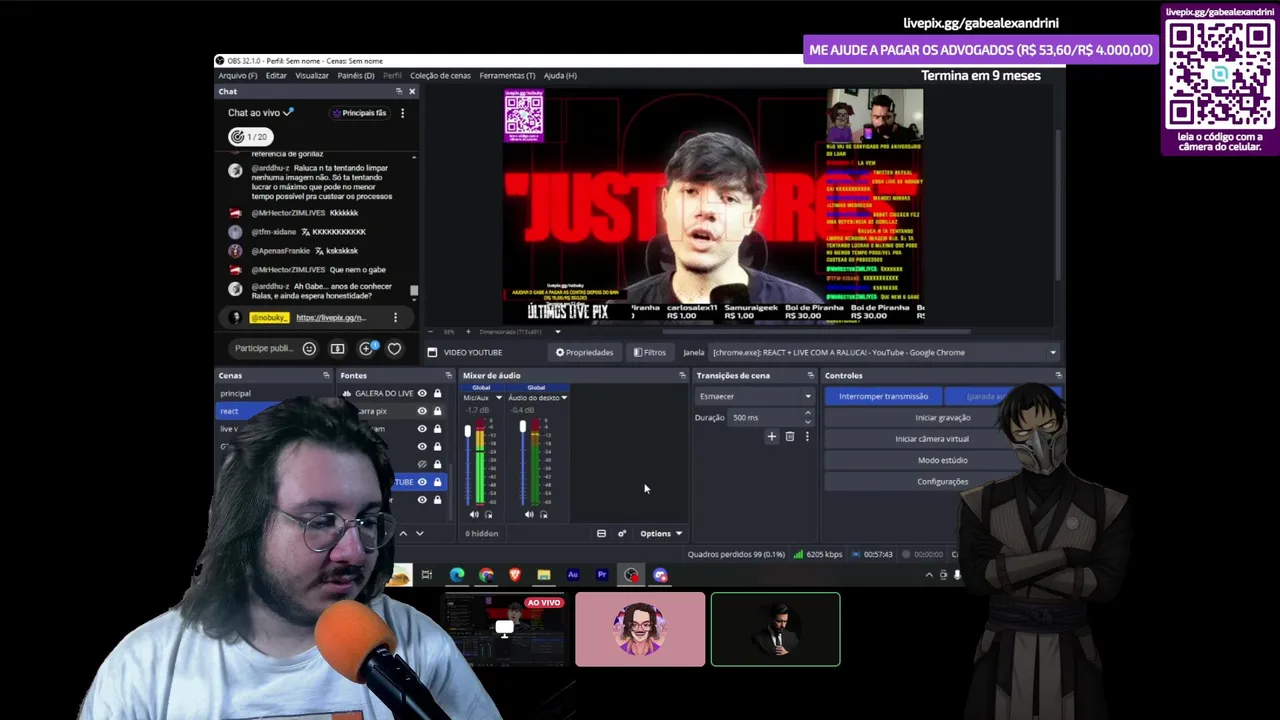Image resolution: width=1280 pixels, height=720 pixels.
Task: Toggle lock of bottom source row
Action: (x=437, y=500)
